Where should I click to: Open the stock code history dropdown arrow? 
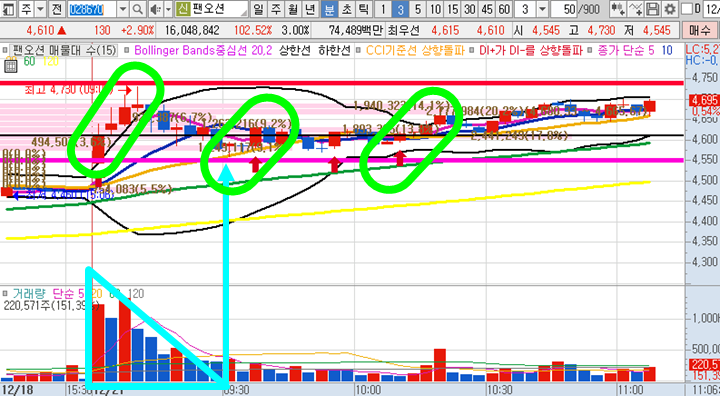point(123,9)
